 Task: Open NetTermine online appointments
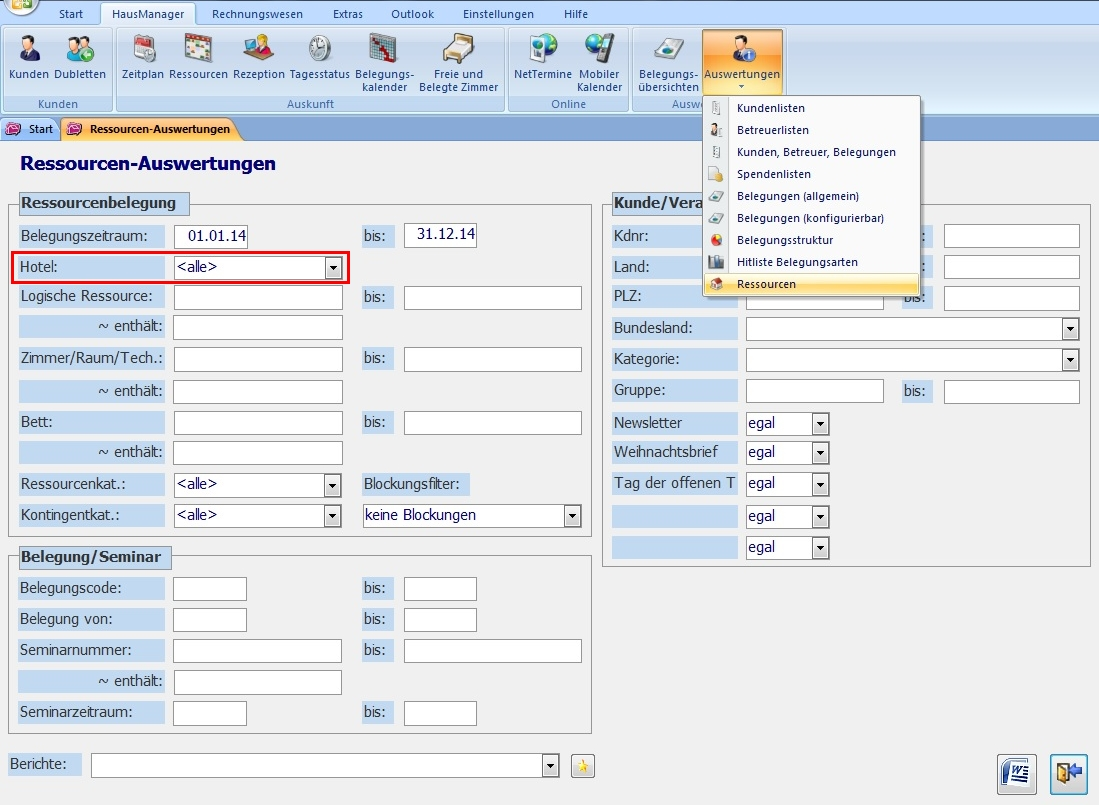click(543, 58)
